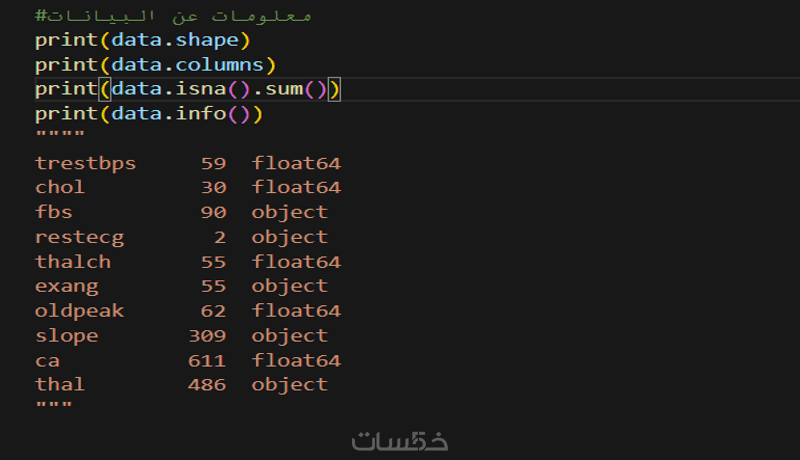Click the restecg row label
Screen dimensions: 800x460
(x=79, y=237)
